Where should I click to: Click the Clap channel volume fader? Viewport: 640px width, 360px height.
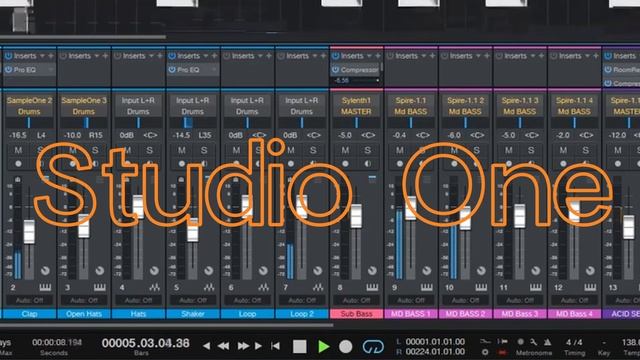[x=29, y=231]
